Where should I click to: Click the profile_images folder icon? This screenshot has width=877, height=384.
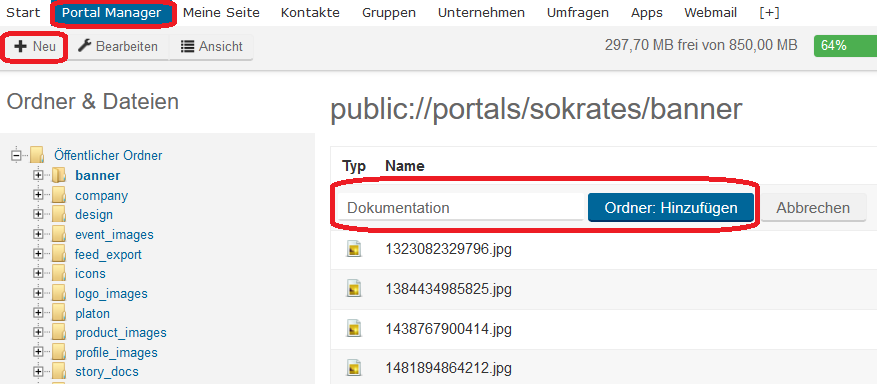click(59, 352)
